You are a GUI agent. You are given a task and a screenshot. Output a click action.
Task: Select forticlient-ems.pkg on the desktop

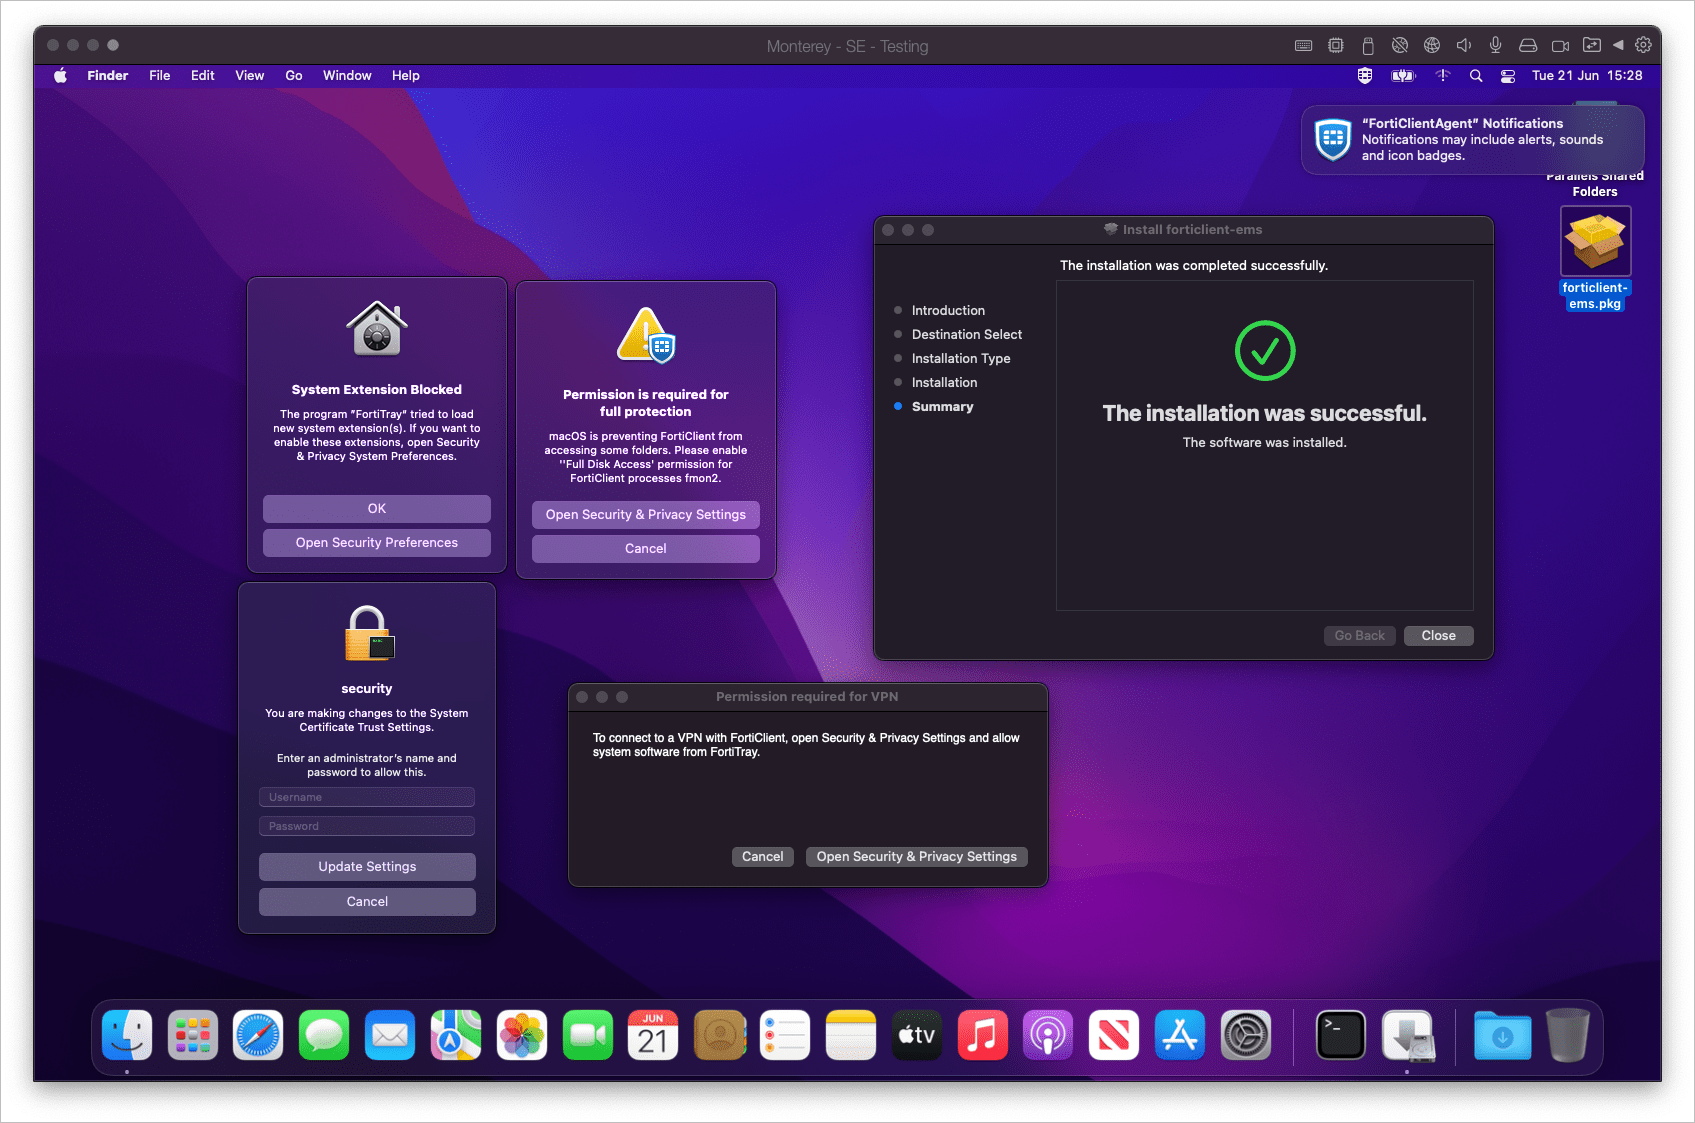click(x=1596, y=258)
